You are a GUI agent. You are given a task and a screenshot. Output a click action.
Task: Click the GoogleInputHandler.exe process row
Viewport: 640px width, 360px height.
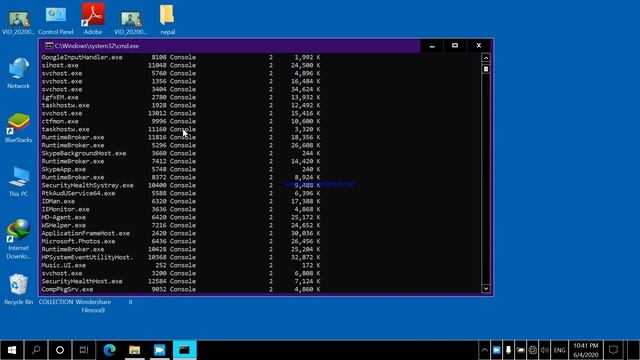click(180, 57)
